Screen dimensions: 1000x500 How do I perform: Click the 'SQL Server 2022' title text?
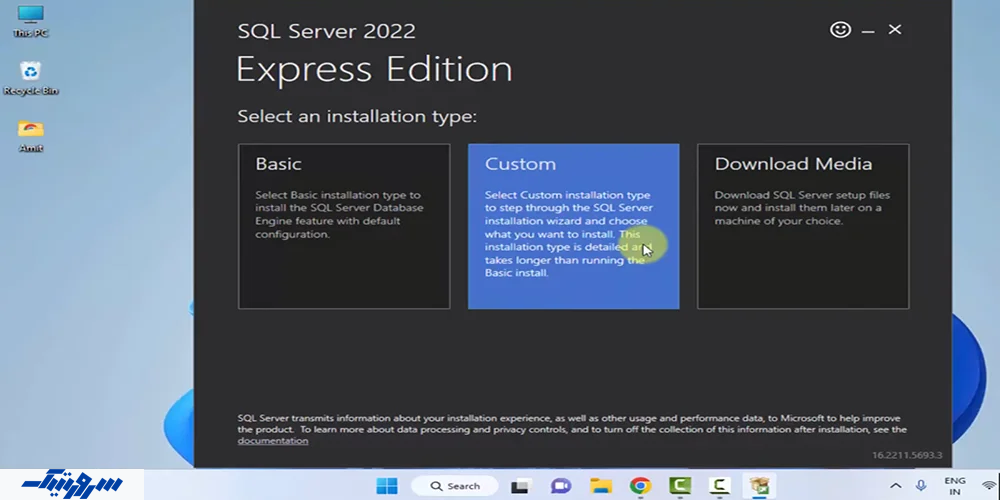click(x=327, y=31)
